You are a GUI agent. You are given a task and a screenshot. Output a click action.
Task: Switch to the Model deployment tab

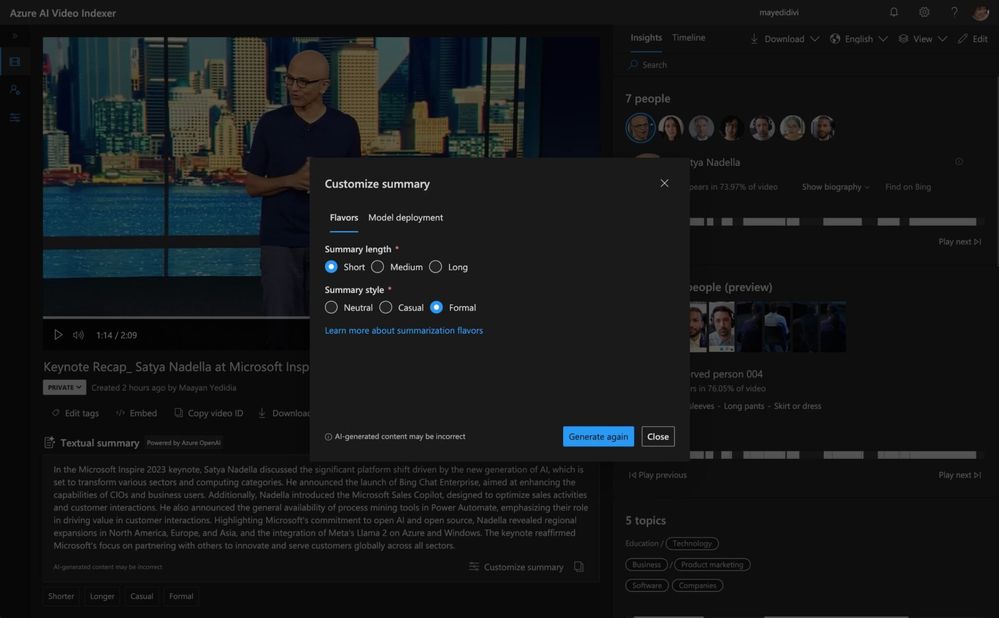pos(405,218)
